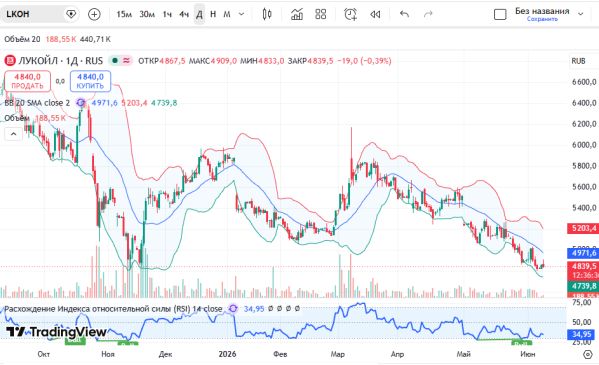Click the green market status dot
The image size is (599, 365).
click(115, 60)
